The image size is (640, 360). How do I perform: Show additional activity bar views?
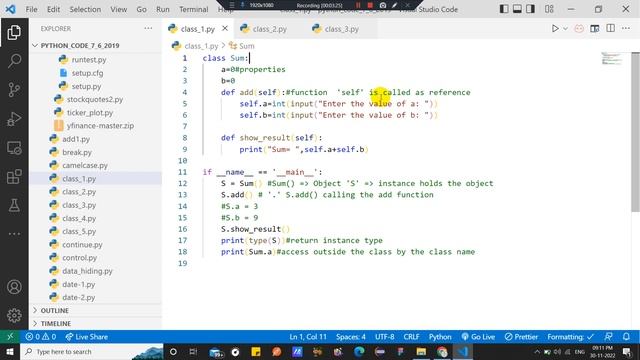tap(14, 234)
